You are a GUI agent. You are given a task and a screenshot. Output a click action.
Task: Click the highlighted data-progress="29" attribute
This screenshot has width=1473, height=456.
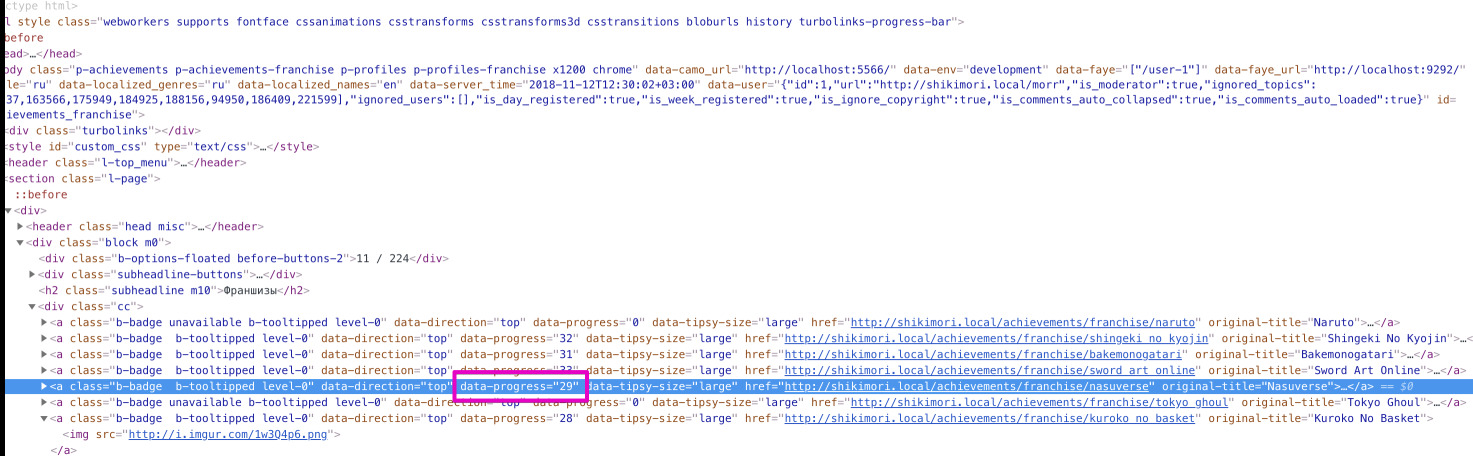(x=520, y=387)
